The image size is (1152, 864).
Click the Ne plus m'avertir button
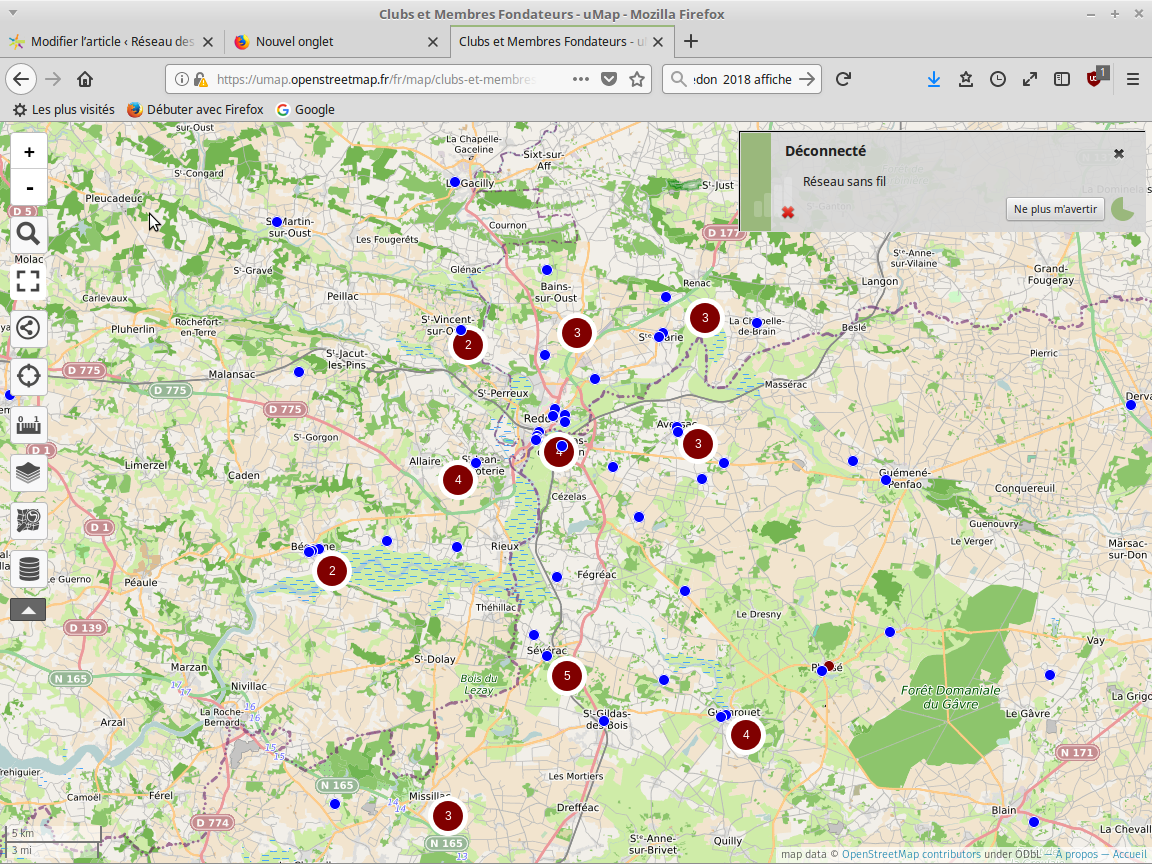click(x=1055, y=209)
